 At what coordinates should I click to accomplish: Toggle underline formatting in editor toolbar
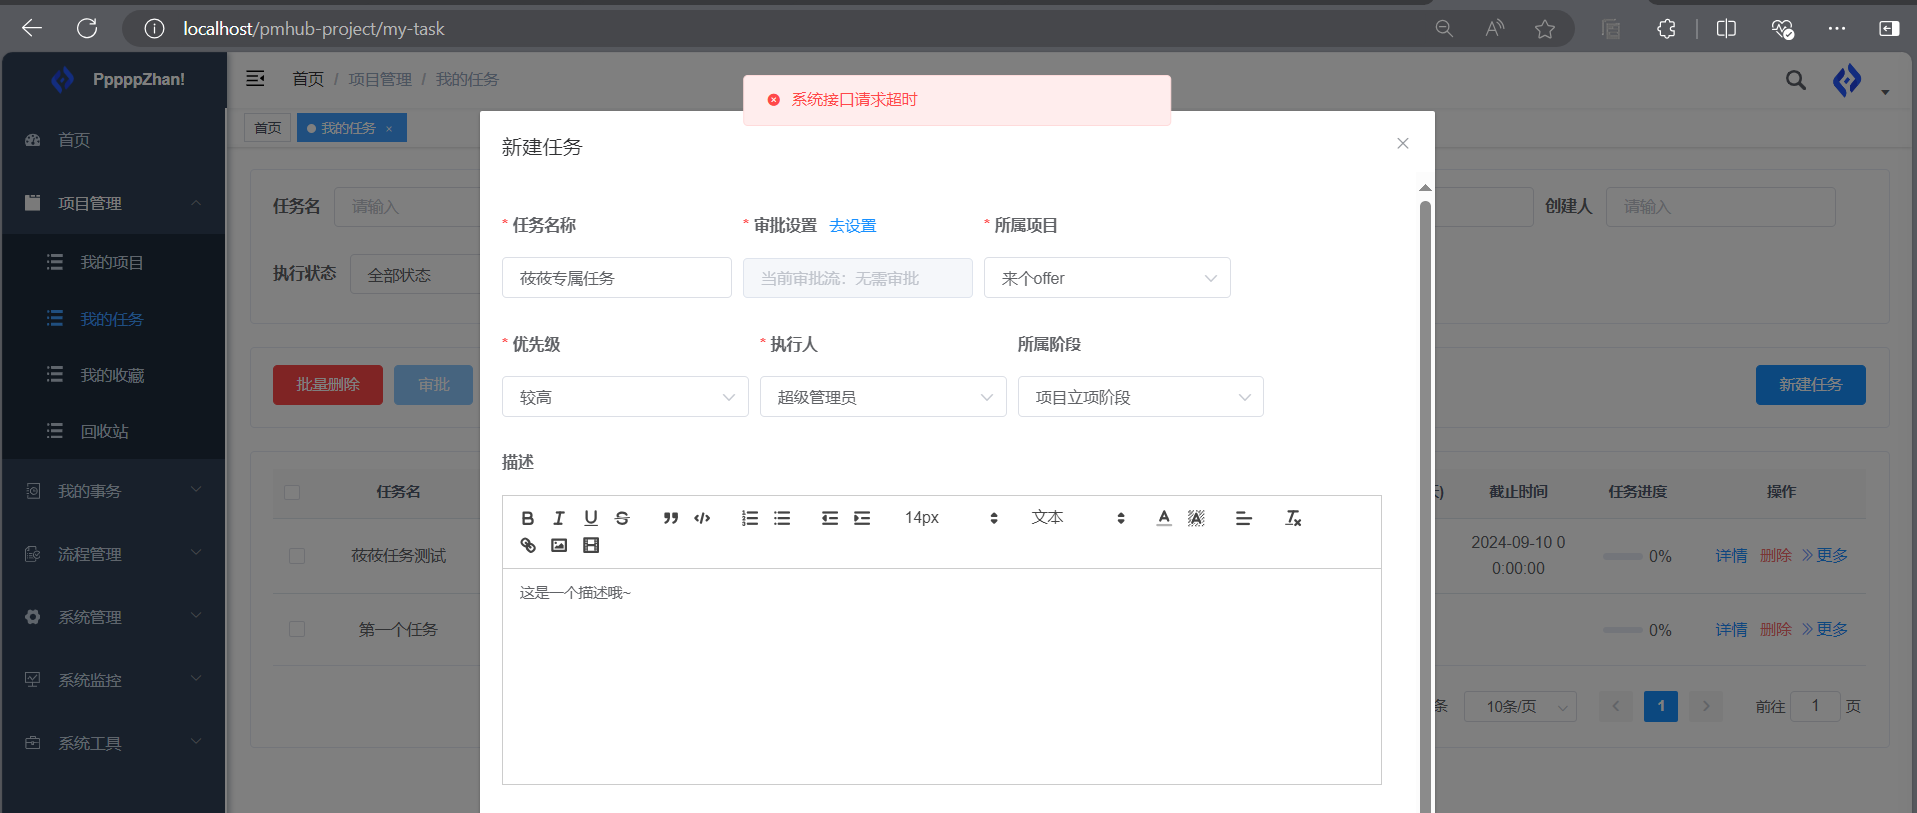coord(591,518)
